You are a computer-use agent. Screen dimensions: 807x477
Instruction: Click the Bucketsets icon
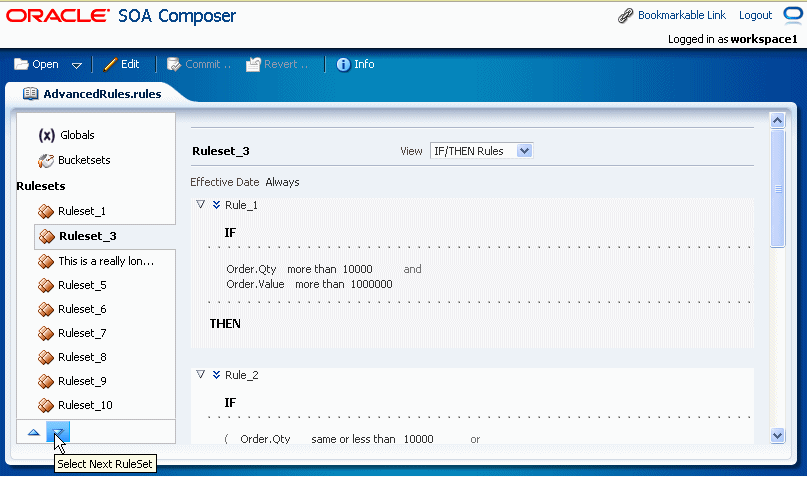pos(46,161)
